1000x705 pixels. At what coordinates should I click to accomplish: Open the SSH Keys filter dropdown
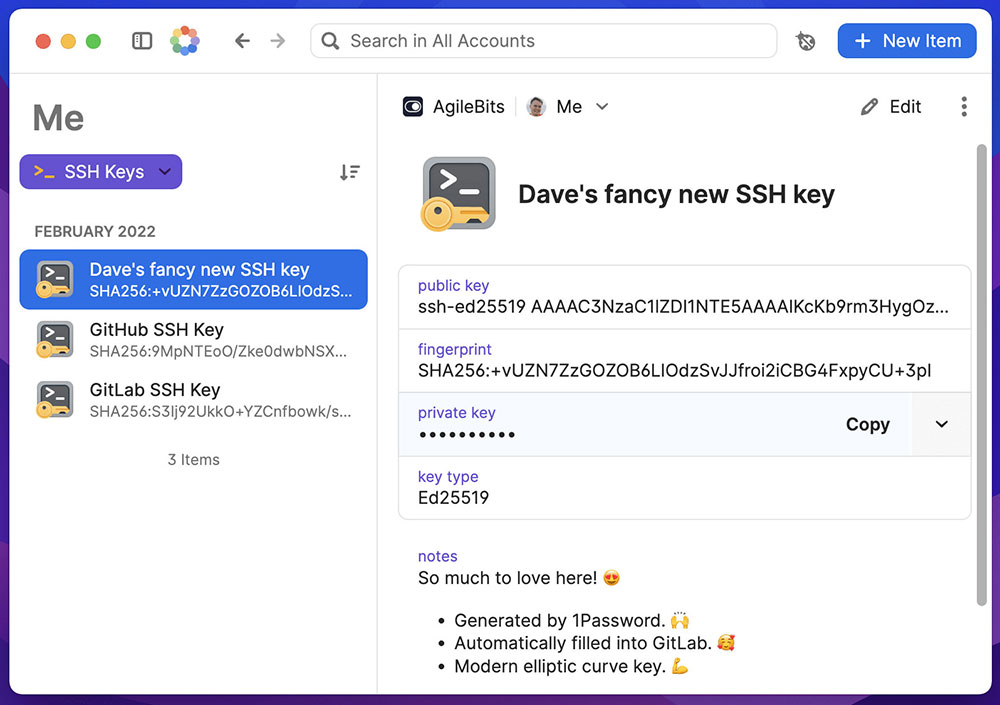pyautogui.click(x=100, y=172)
